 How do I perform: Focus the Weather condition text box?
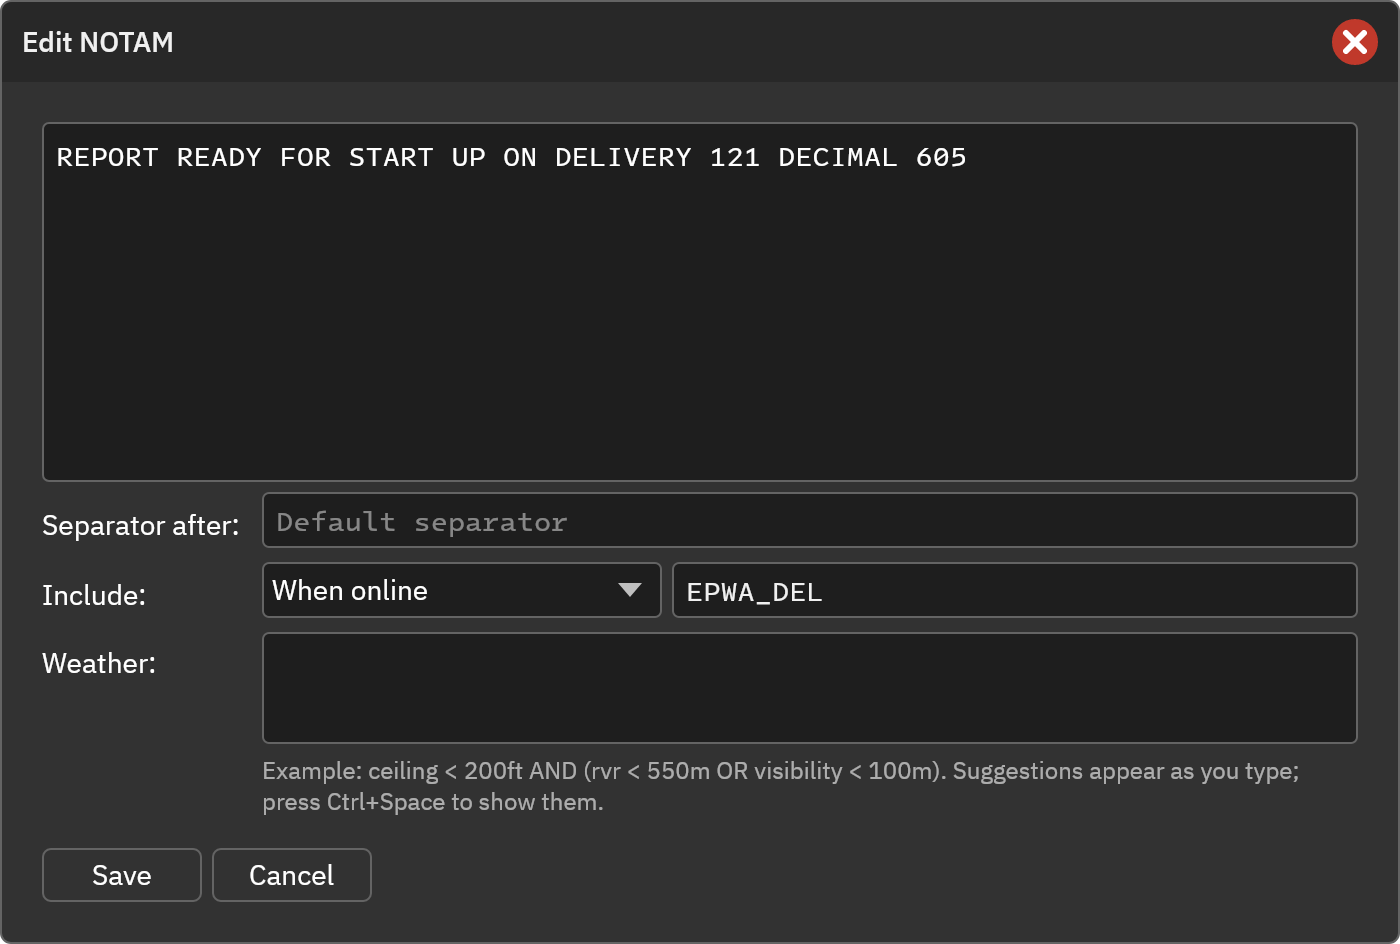pos(809,688)
